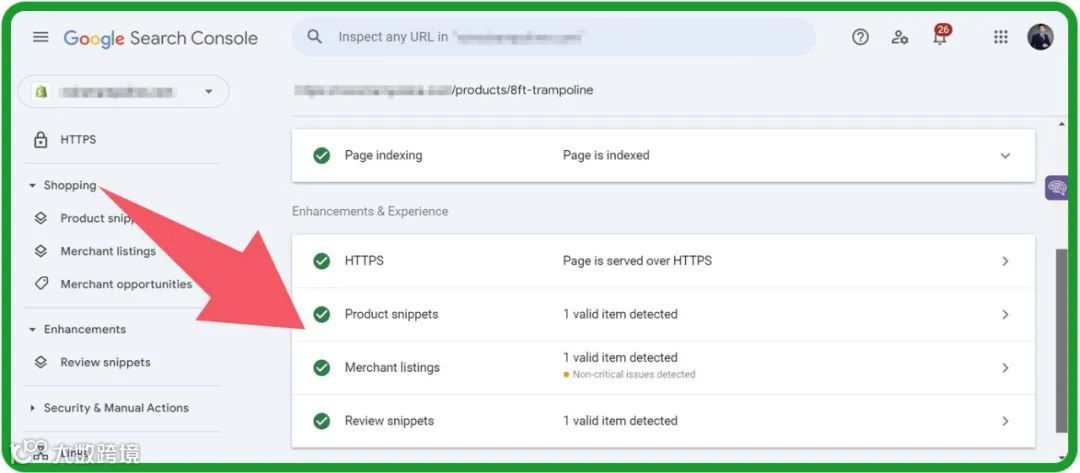The height and width of the screenshot is (473, 1080).
Task: Click the Google Search Console logo
Action: 160,38
